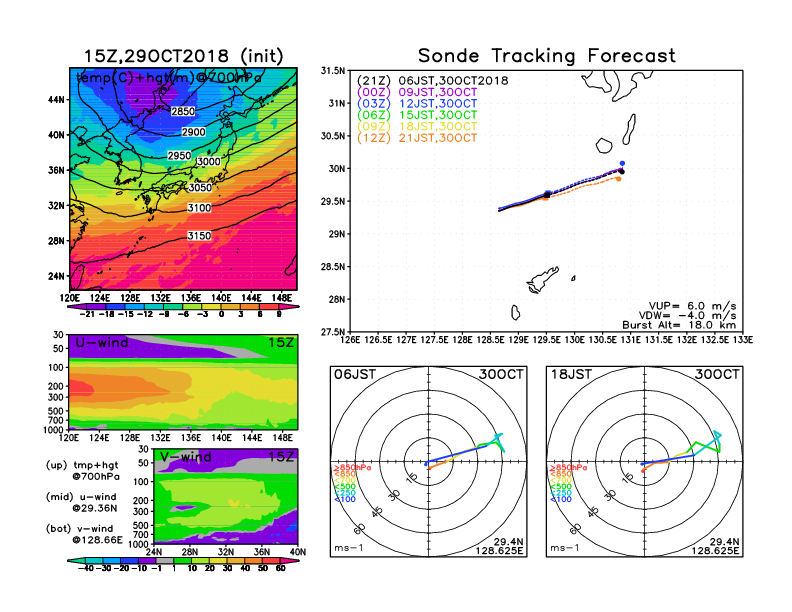Click the 'VDW= -4.0 m/s' value
Viewport: 792px width, 612px height.
[x=687, y=316]
